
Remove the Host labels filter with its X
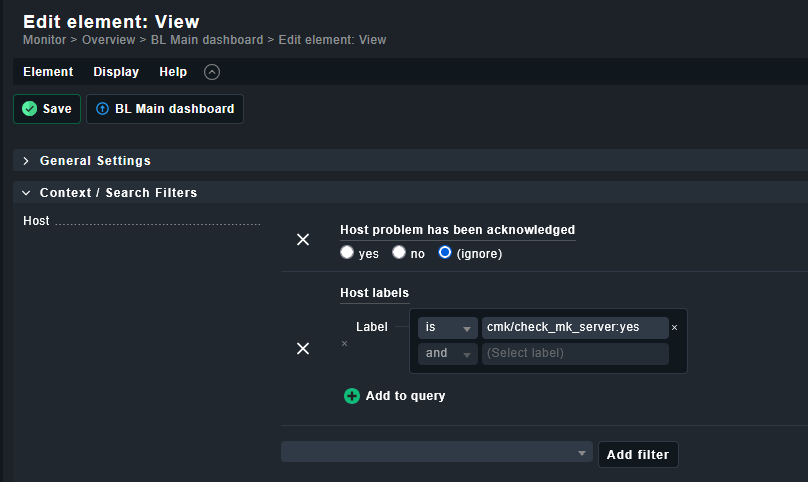click(303, 348)
